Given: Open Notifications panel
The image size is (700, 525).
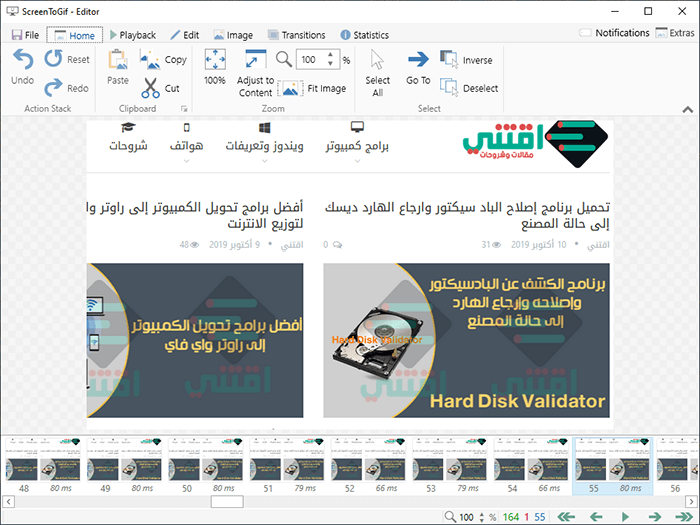Looking at the screenshot, I should click(x=614, y=33).
